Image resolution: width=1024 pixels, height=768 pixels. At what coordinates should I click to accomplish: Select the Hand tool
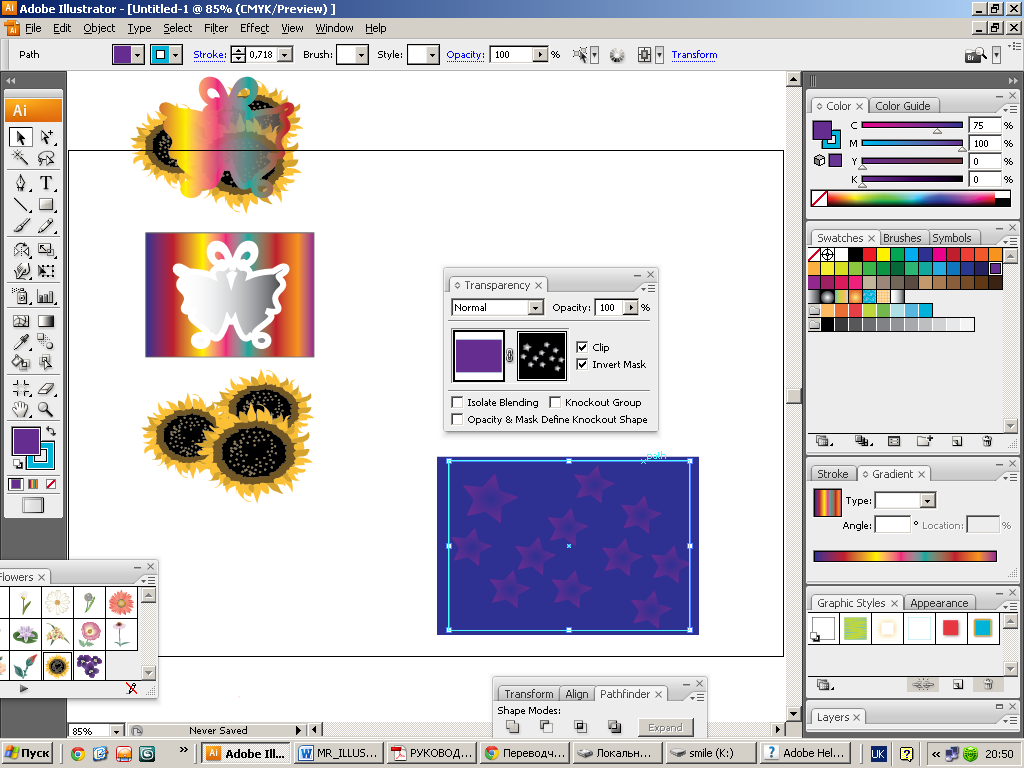(21, 409)
